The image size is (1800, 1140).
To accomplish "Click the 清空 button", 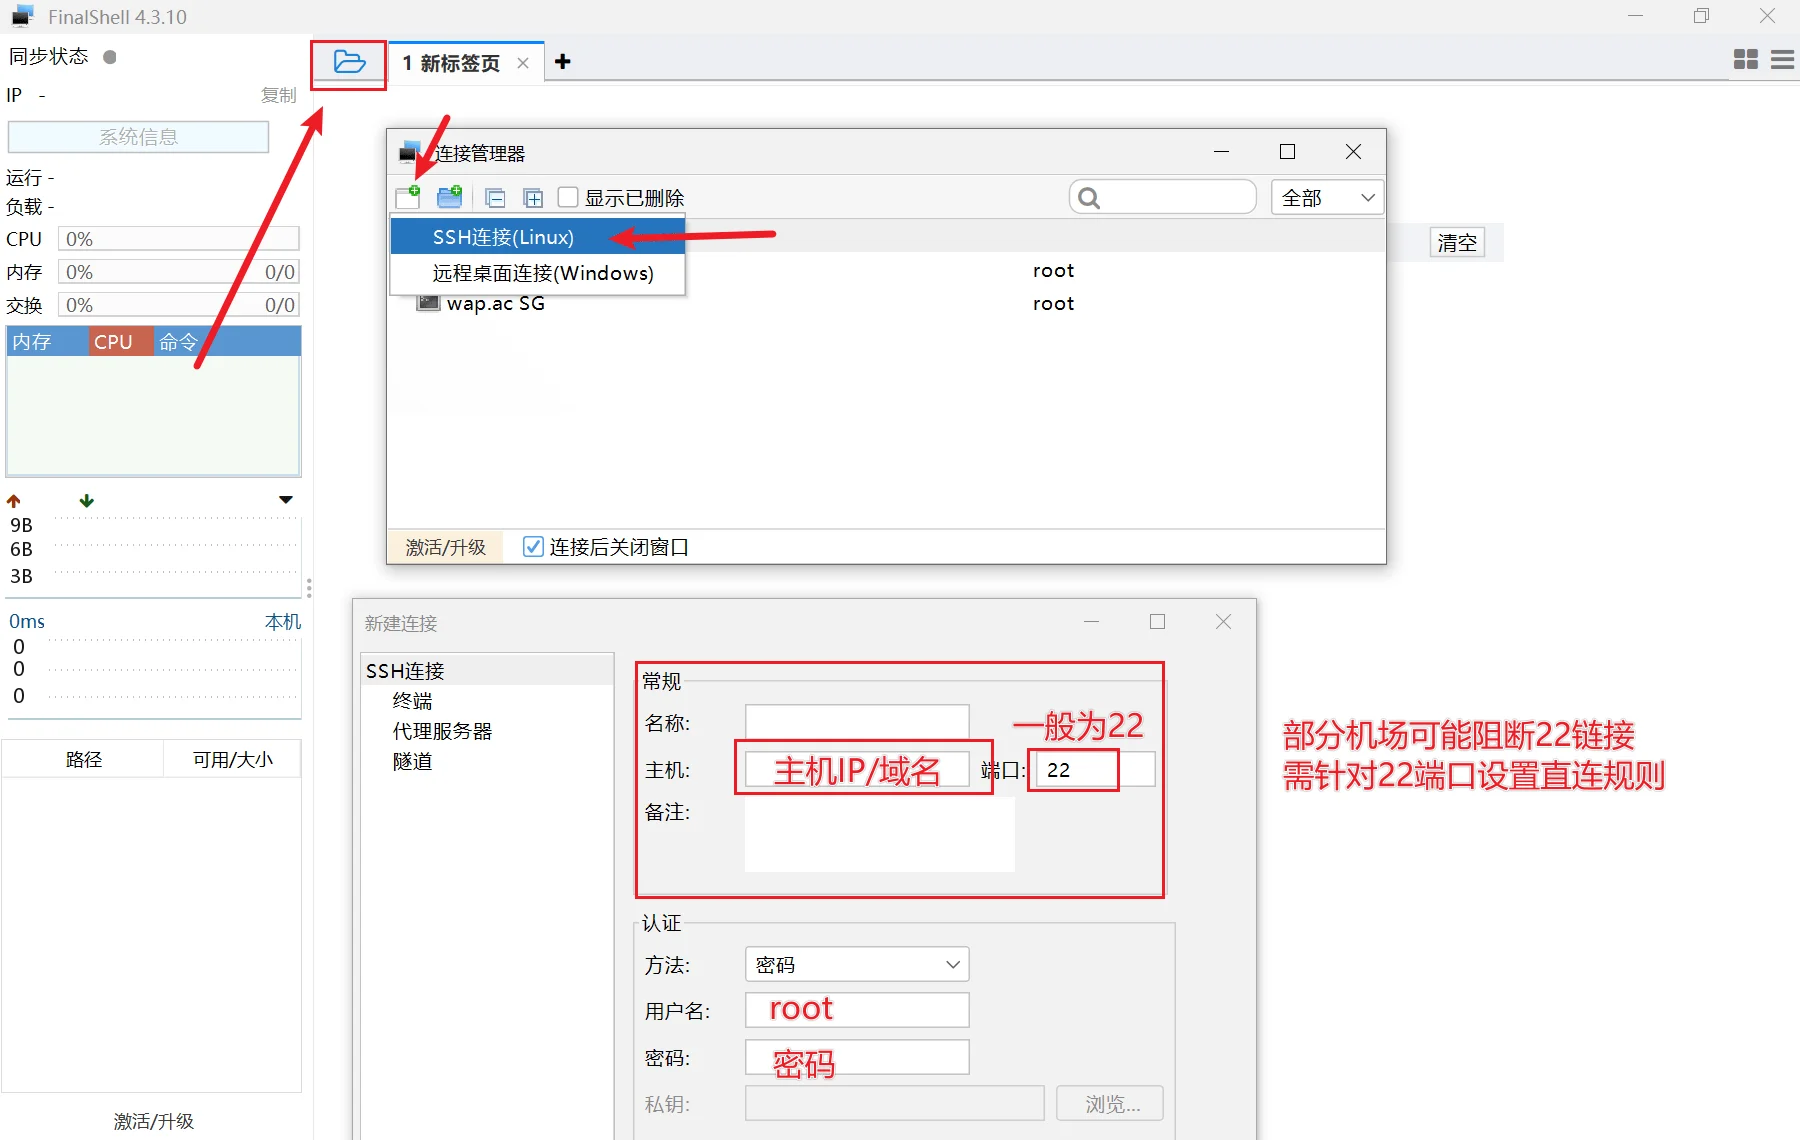I will click(1457, 242).
